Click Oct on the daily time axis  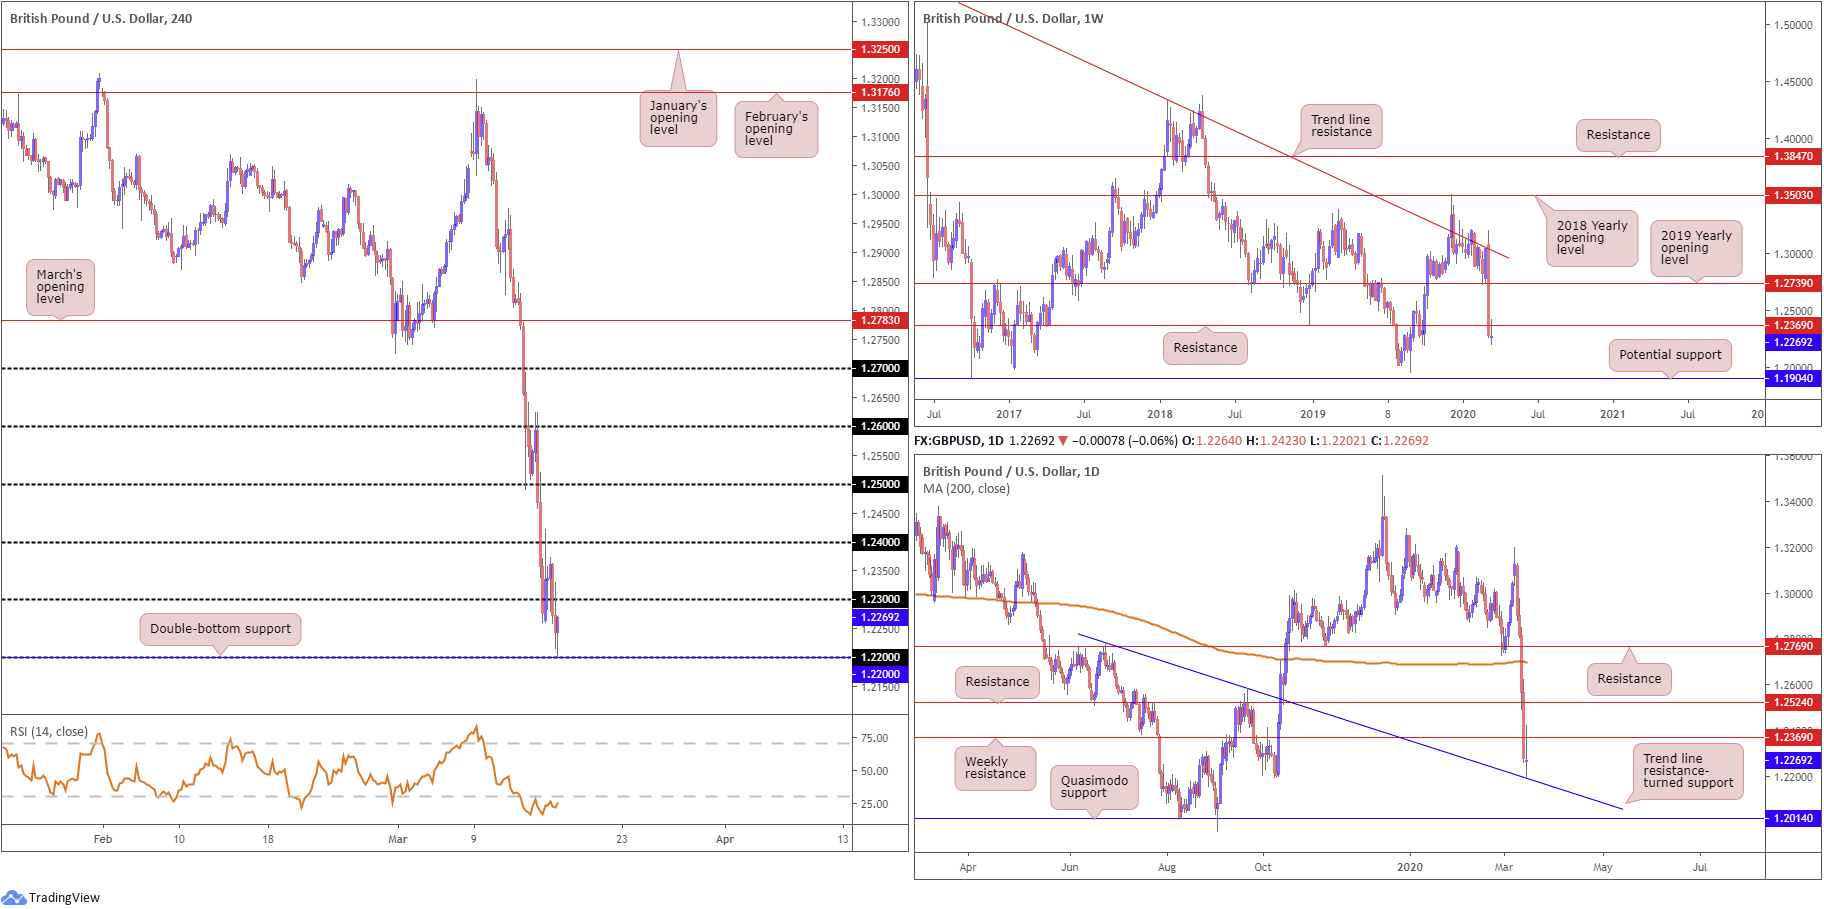pos(1263,867)
